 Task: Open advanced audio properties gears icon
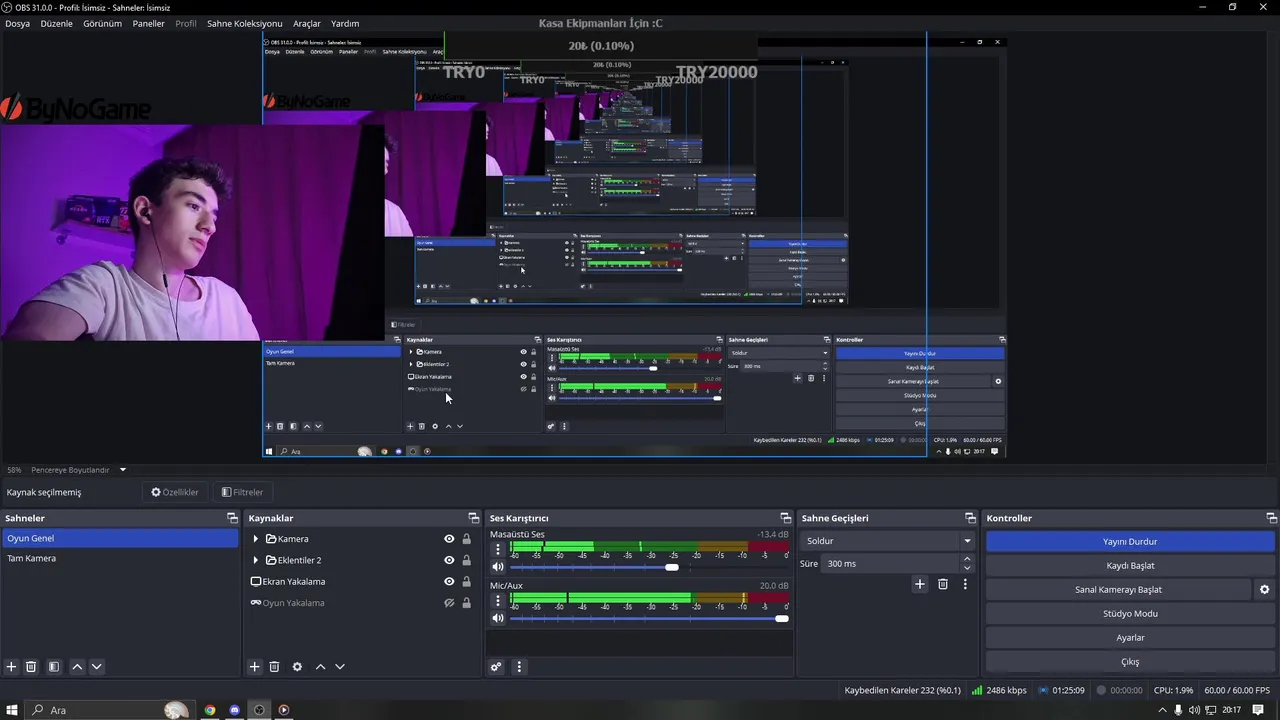point(496,667)
